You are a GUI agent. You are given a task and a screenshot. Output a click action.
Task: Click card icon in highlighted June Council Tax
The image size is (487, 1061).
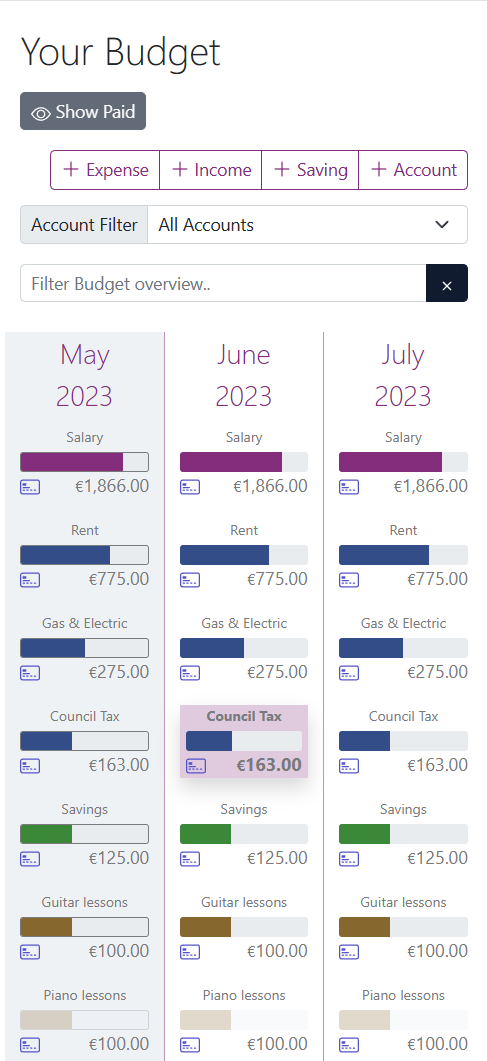195,766
